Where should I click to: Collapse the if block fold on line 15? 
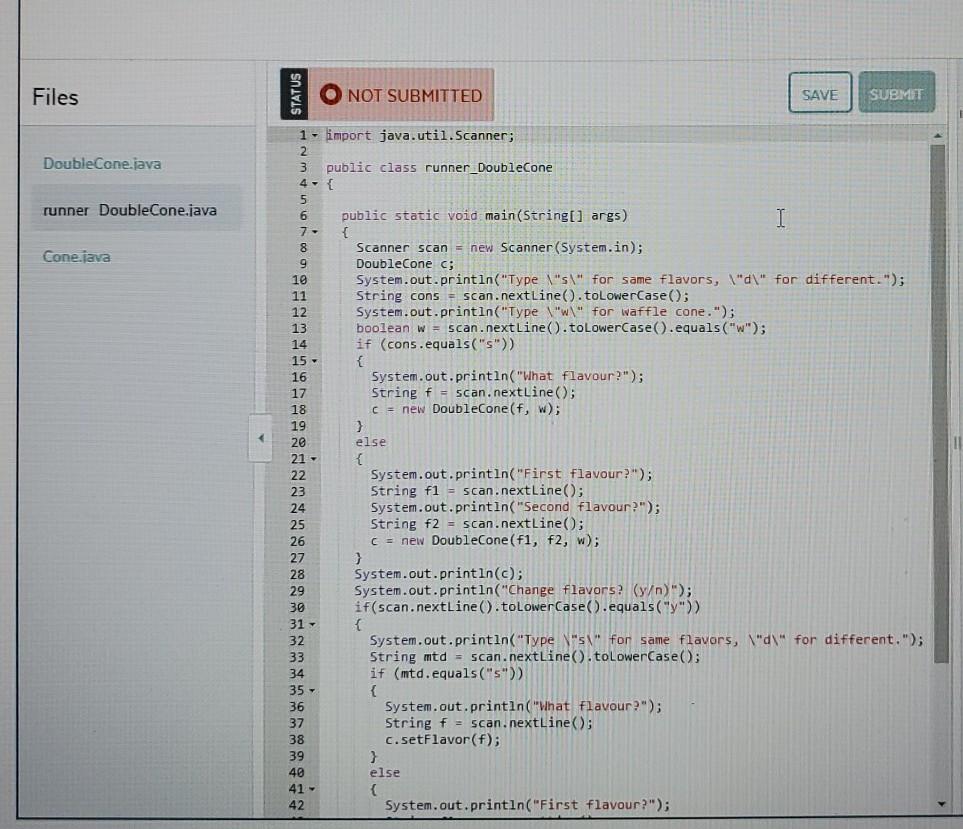313,360
